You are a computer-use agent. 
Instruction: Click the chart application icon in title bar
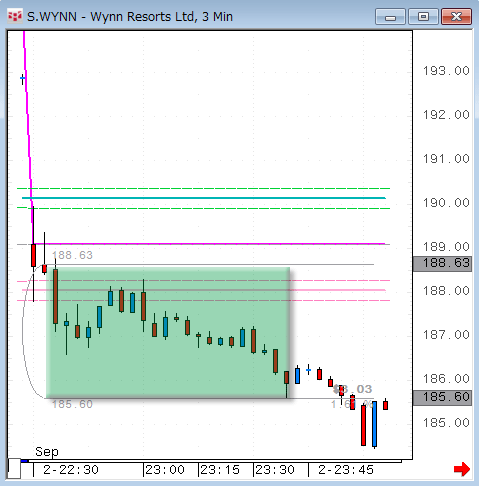(15, 16)
